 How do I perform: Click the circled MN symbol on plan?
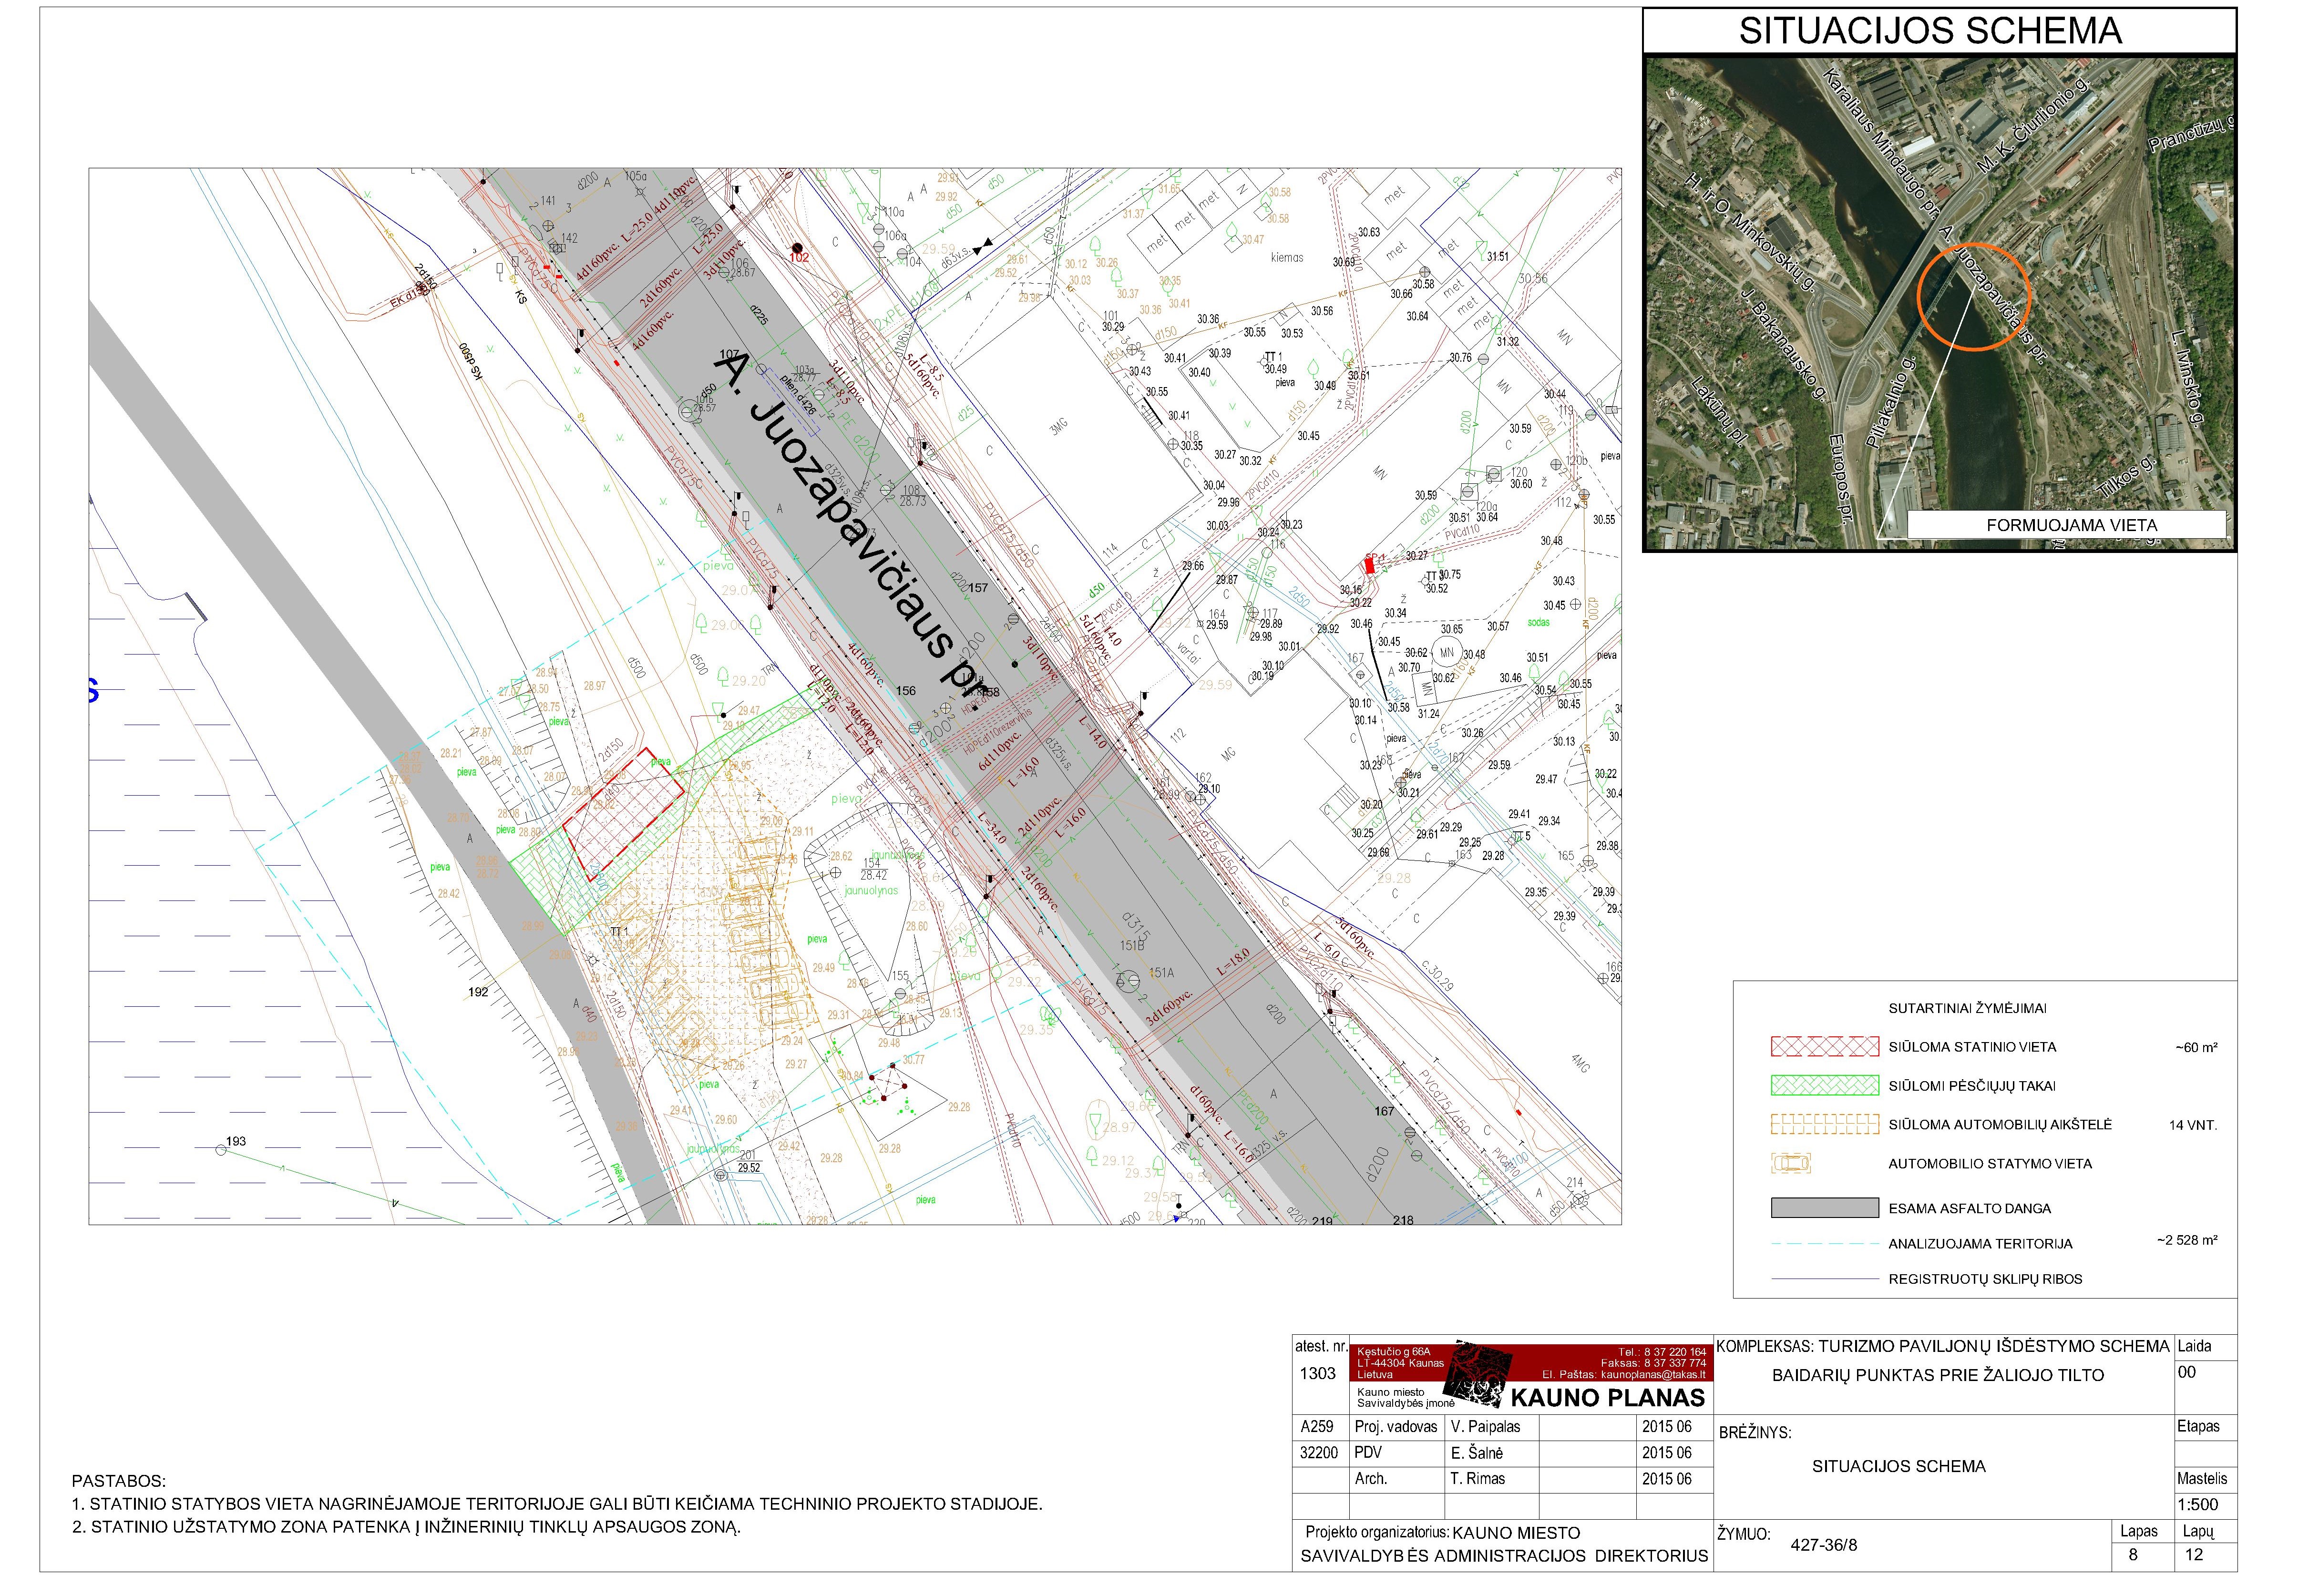pyautogui.click(x=1446, y=653)
